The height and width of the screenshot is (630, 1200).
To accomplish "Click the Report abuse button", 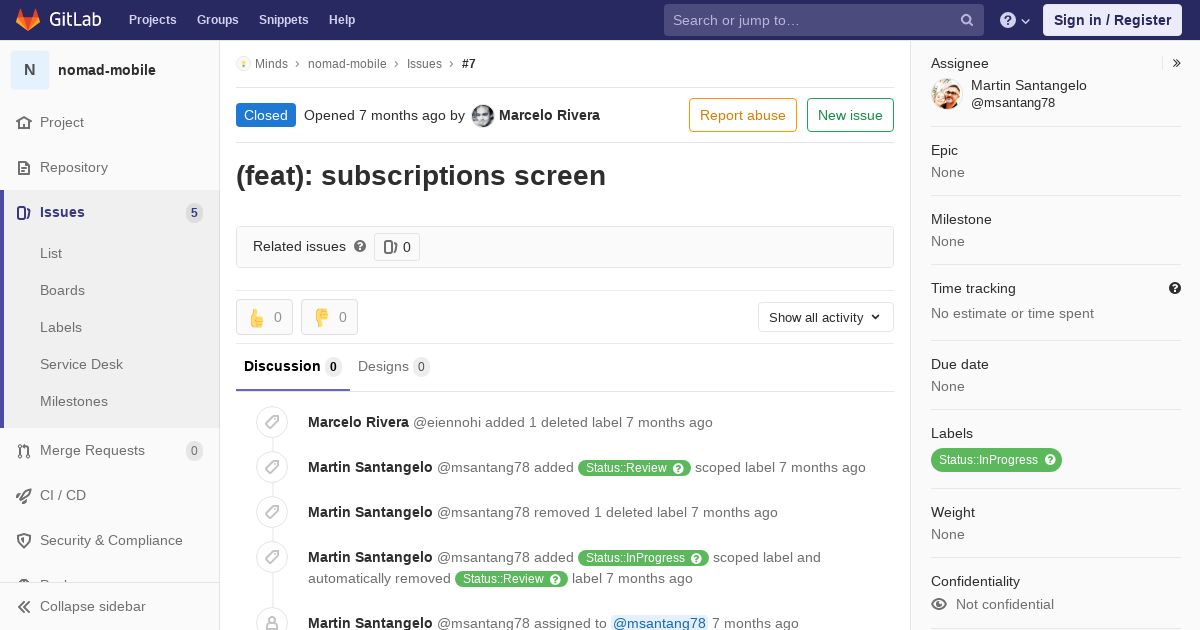I will coord(743,115).
